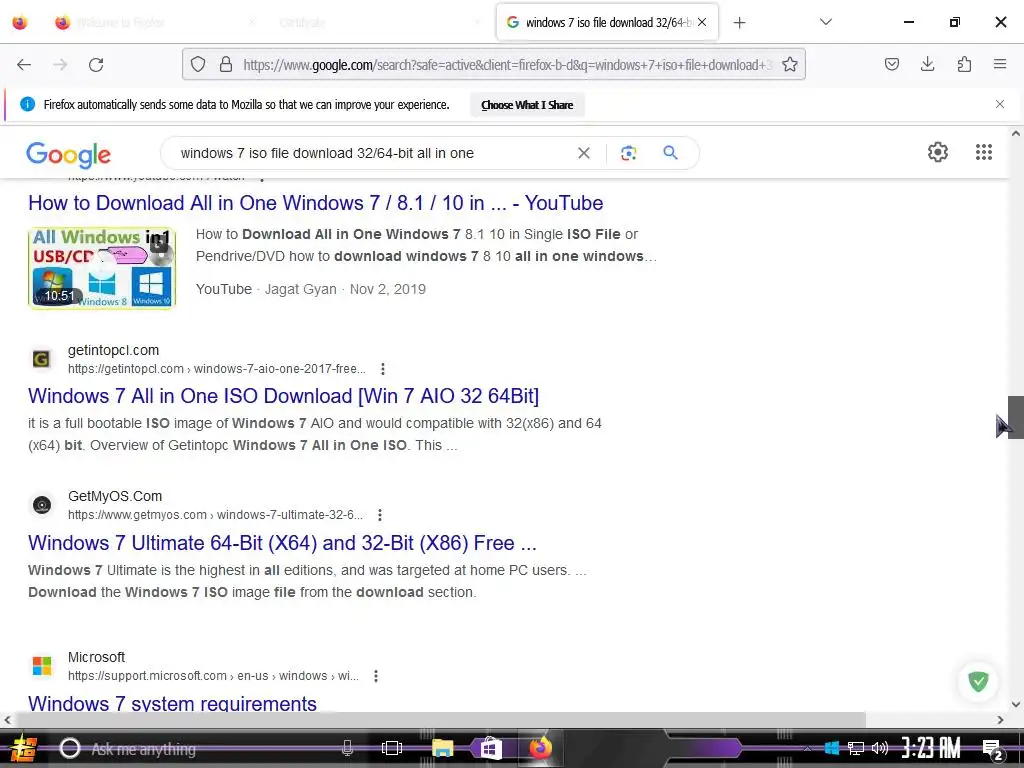
Task: Switch to the Welcome to Firefox tab
Action: [156, 22]
